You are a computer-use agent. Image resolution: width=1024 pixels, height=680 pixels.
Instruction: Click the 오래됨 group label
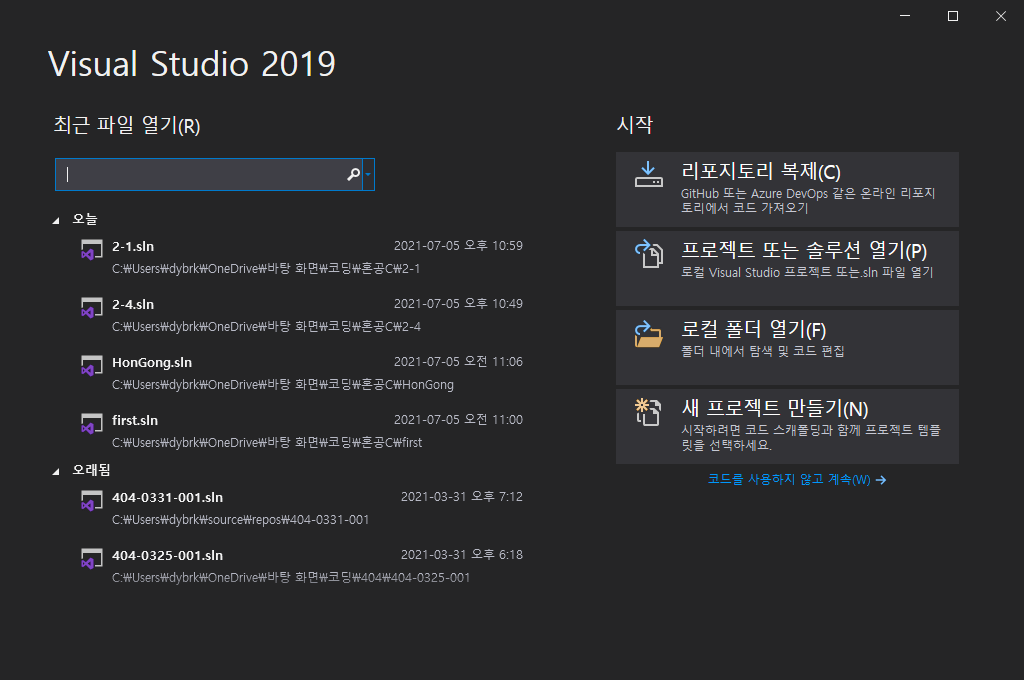coord(91,470)
